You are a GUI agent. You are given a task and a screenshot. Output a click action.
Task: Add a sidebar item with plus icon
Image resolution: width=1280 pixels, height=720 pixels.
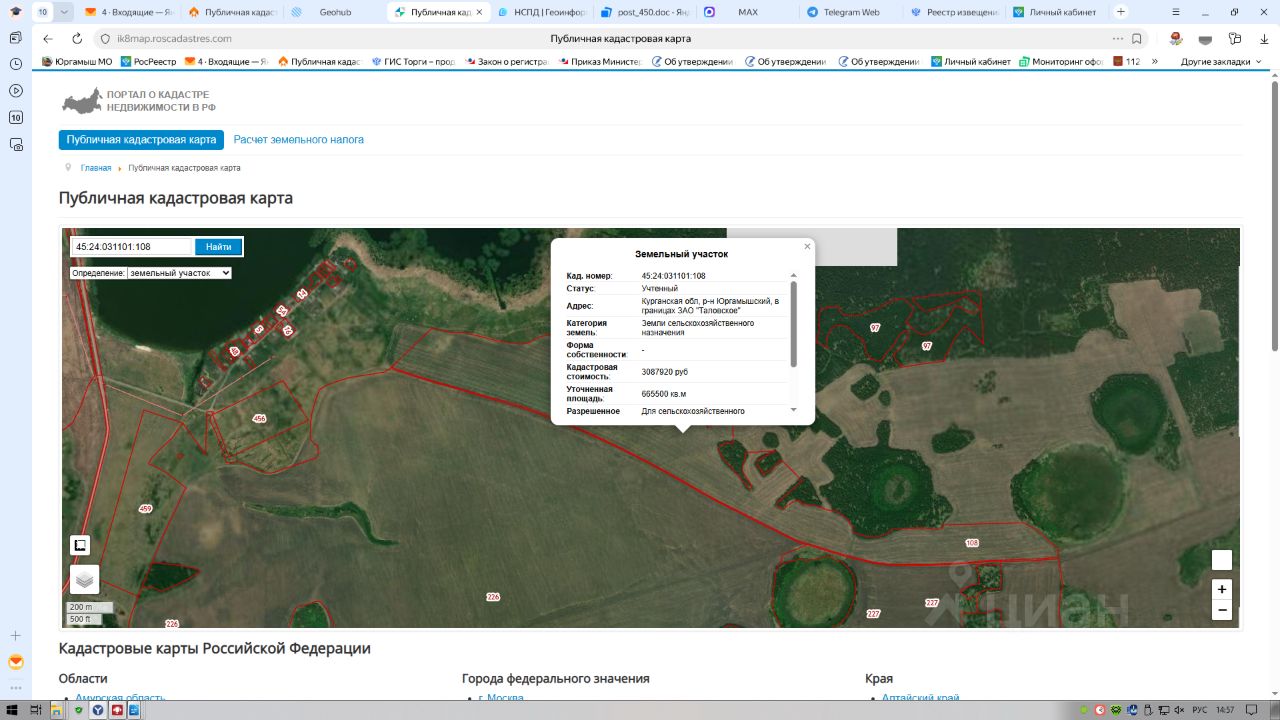[15, 636]
